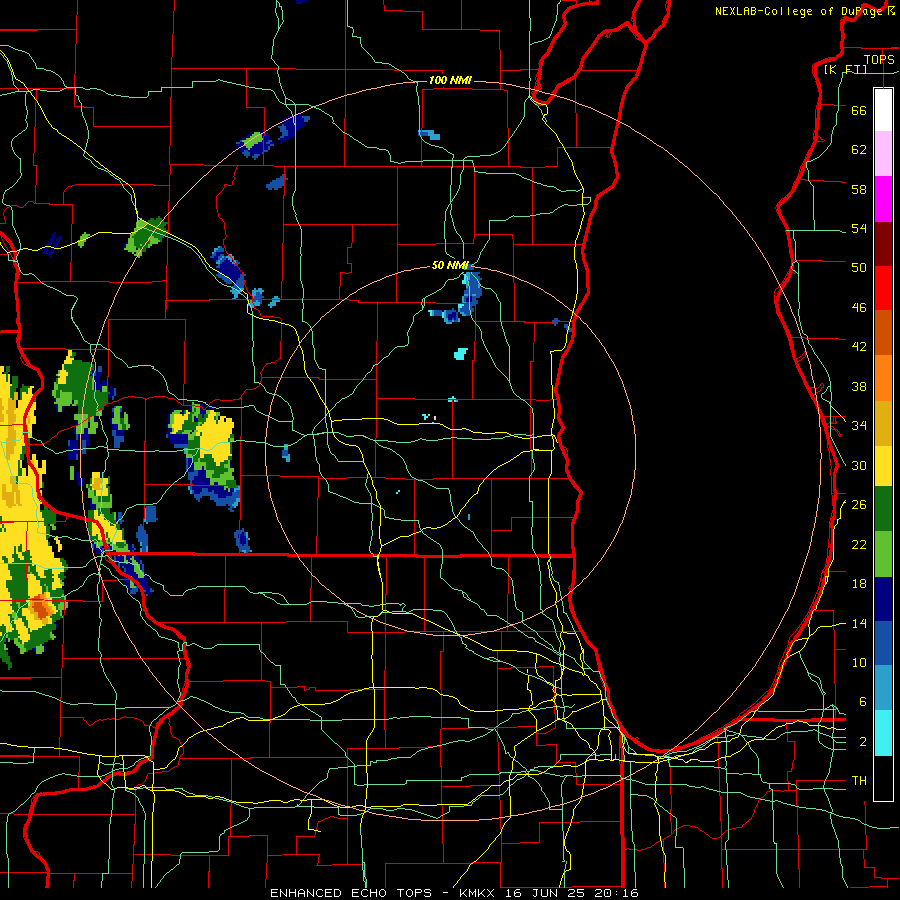Click the "38" legend label
This screenshot has height=900, width=900.
tap(859, 386)
